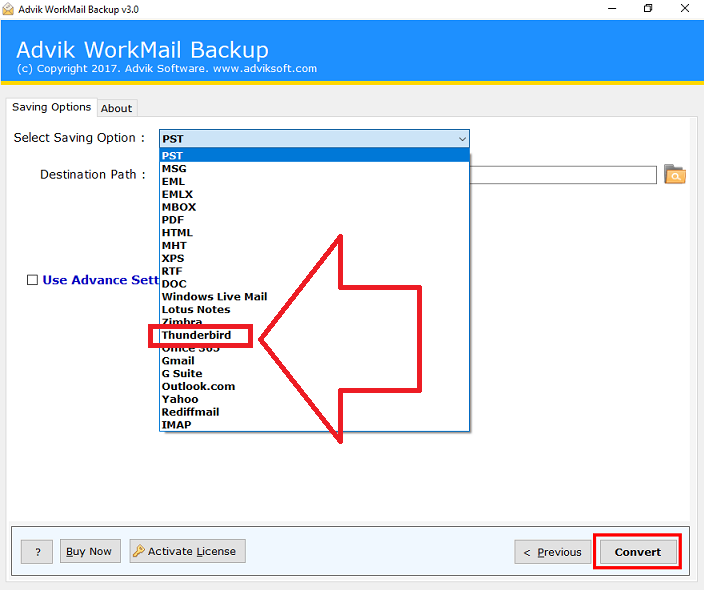Pick G Suite from the dropdown list
The height and width of the screenshot is (590, 704).
click(314, 373)
